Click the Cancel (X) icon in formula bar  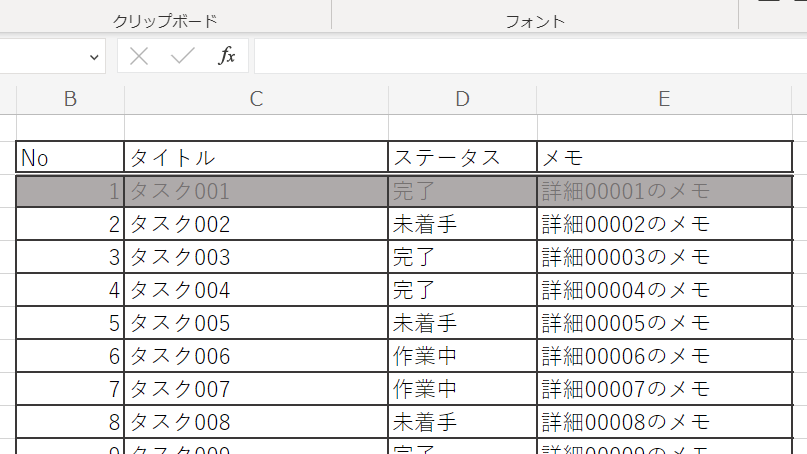pos(139,56)
